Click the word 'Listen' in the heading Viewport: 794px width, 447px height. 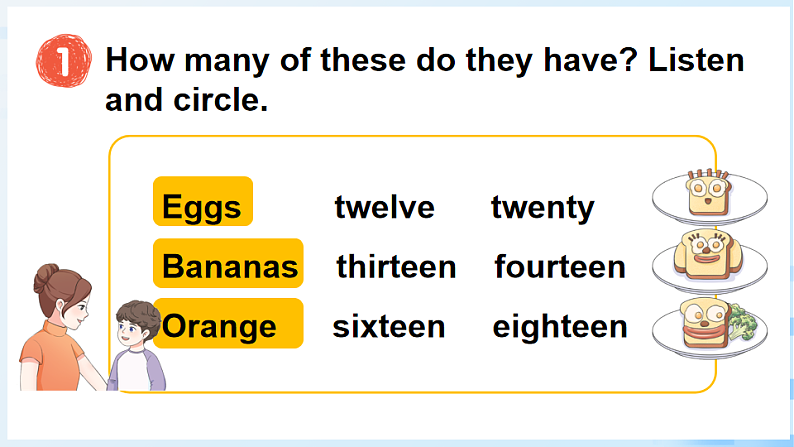click(696, 59)
